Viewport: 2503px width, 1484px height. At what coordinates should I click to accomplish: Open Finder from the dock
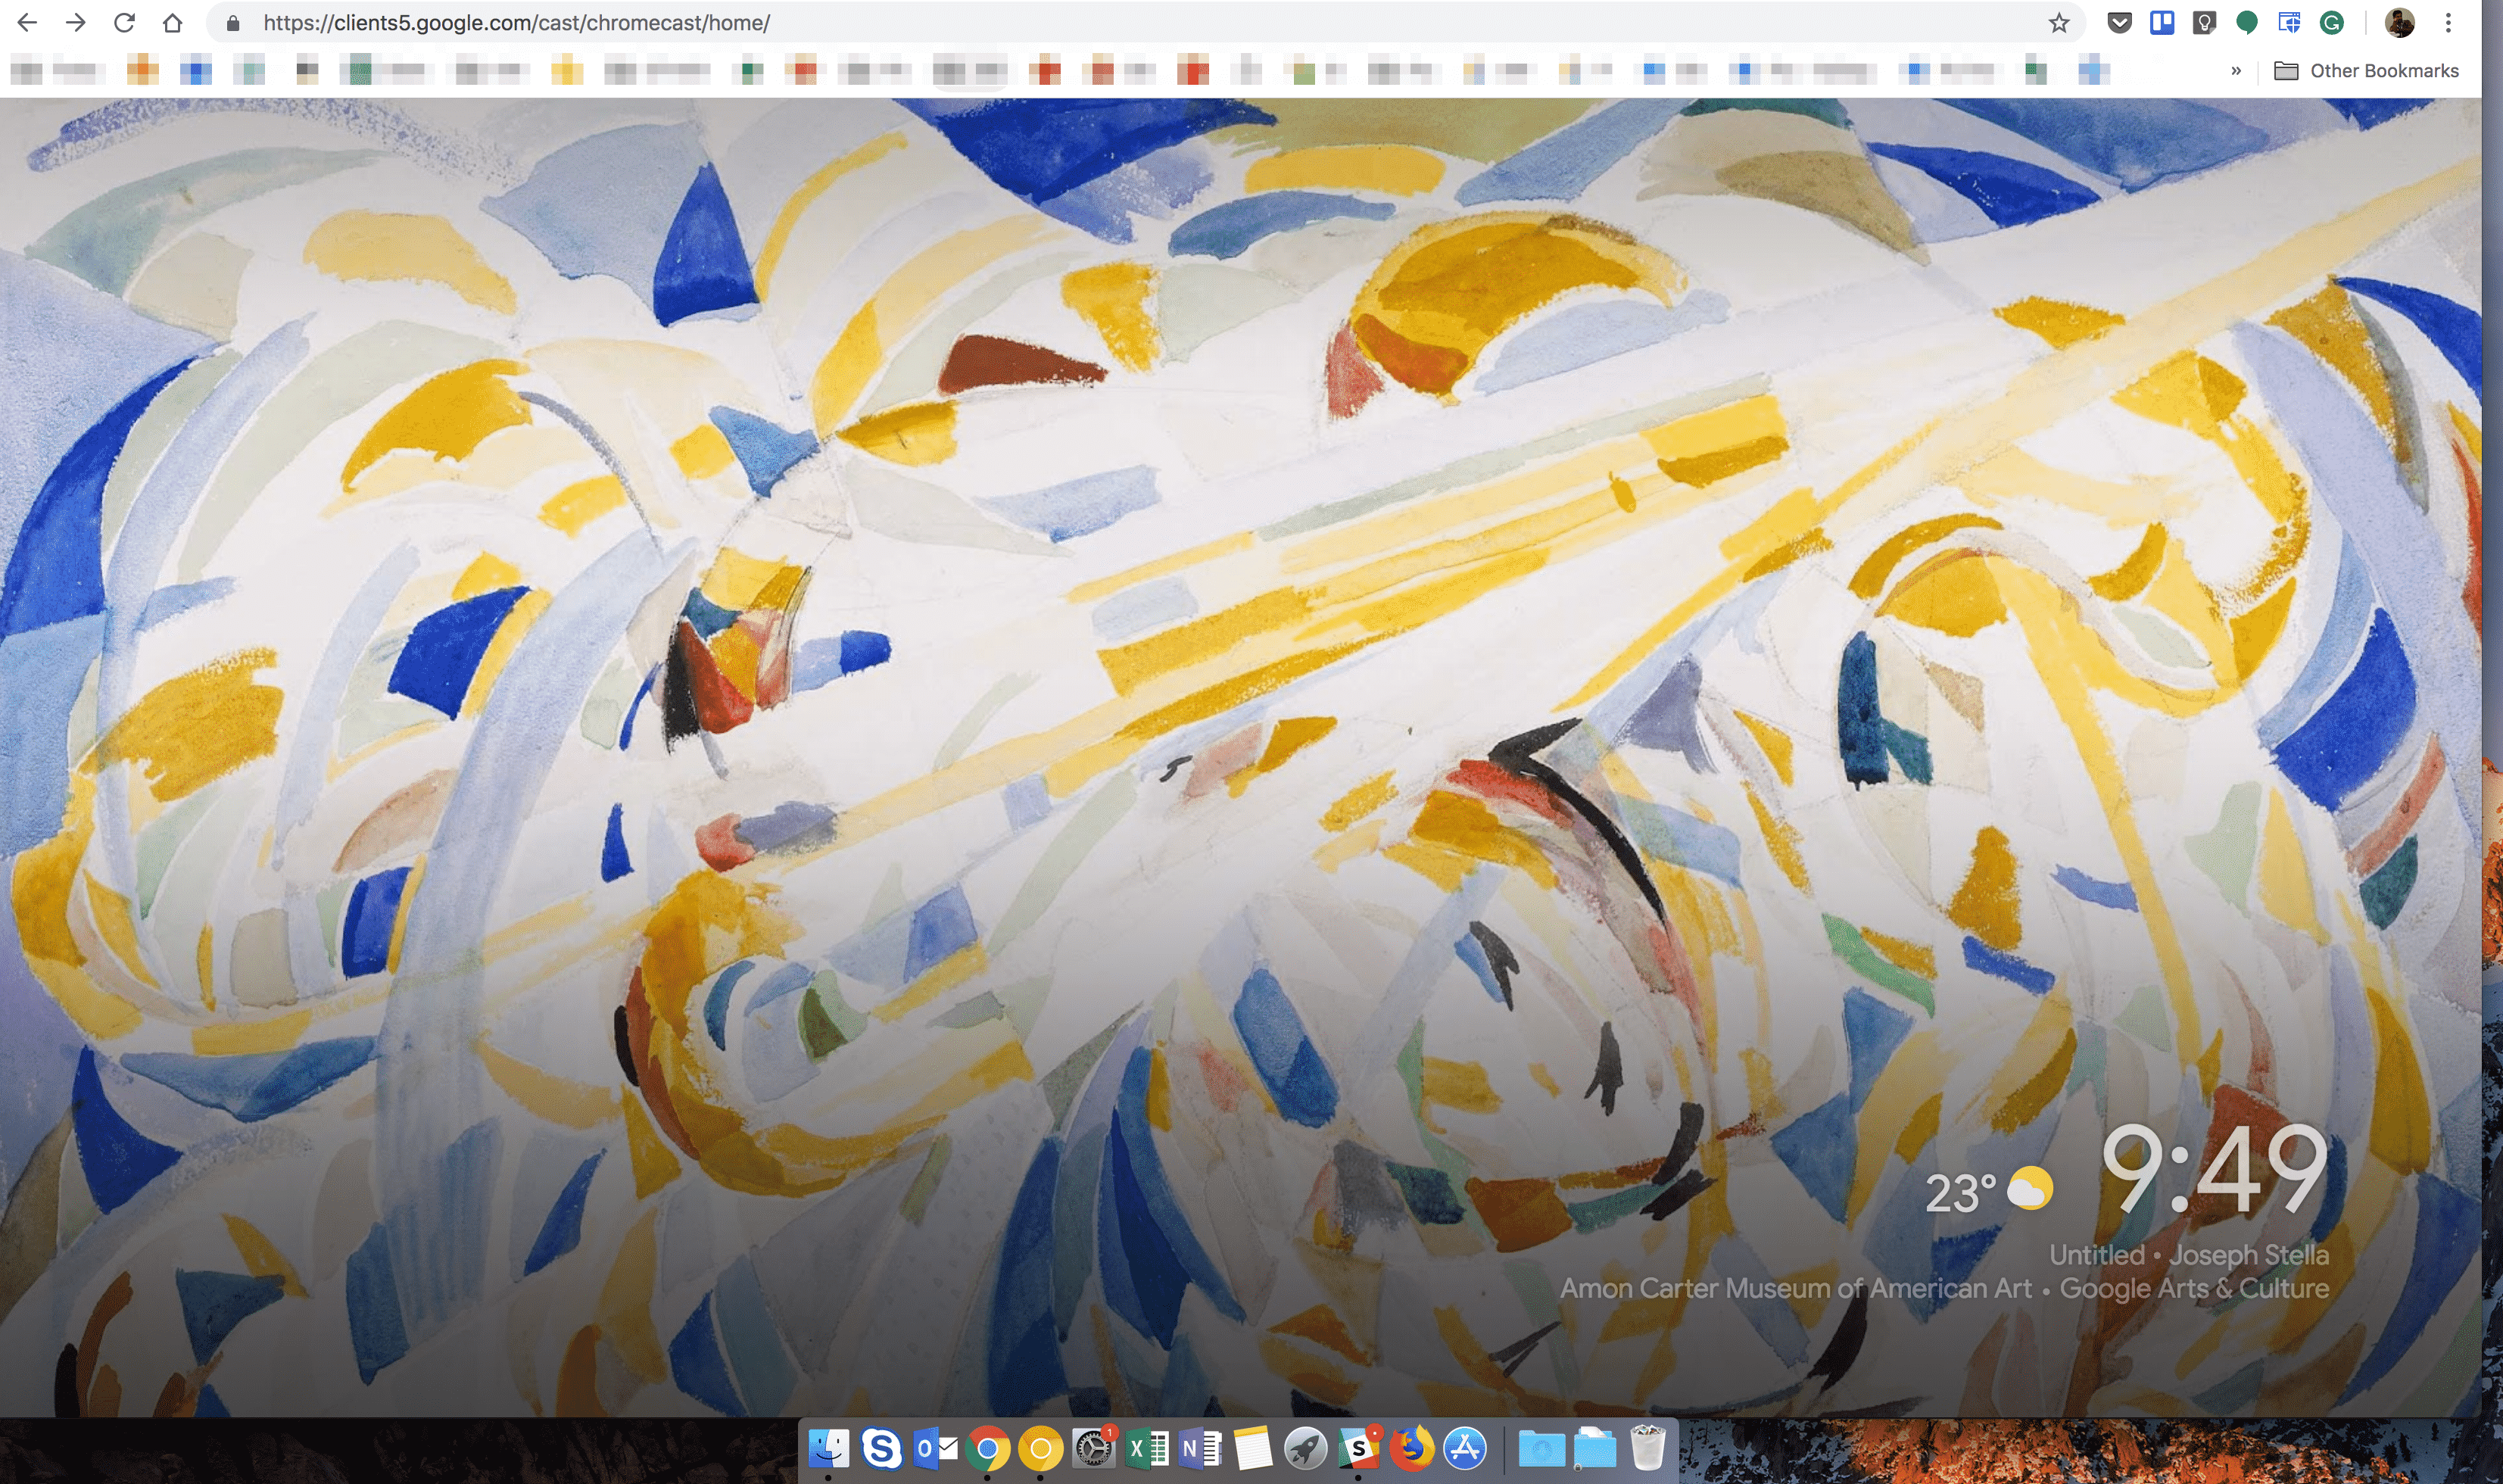click(828, 1448)
